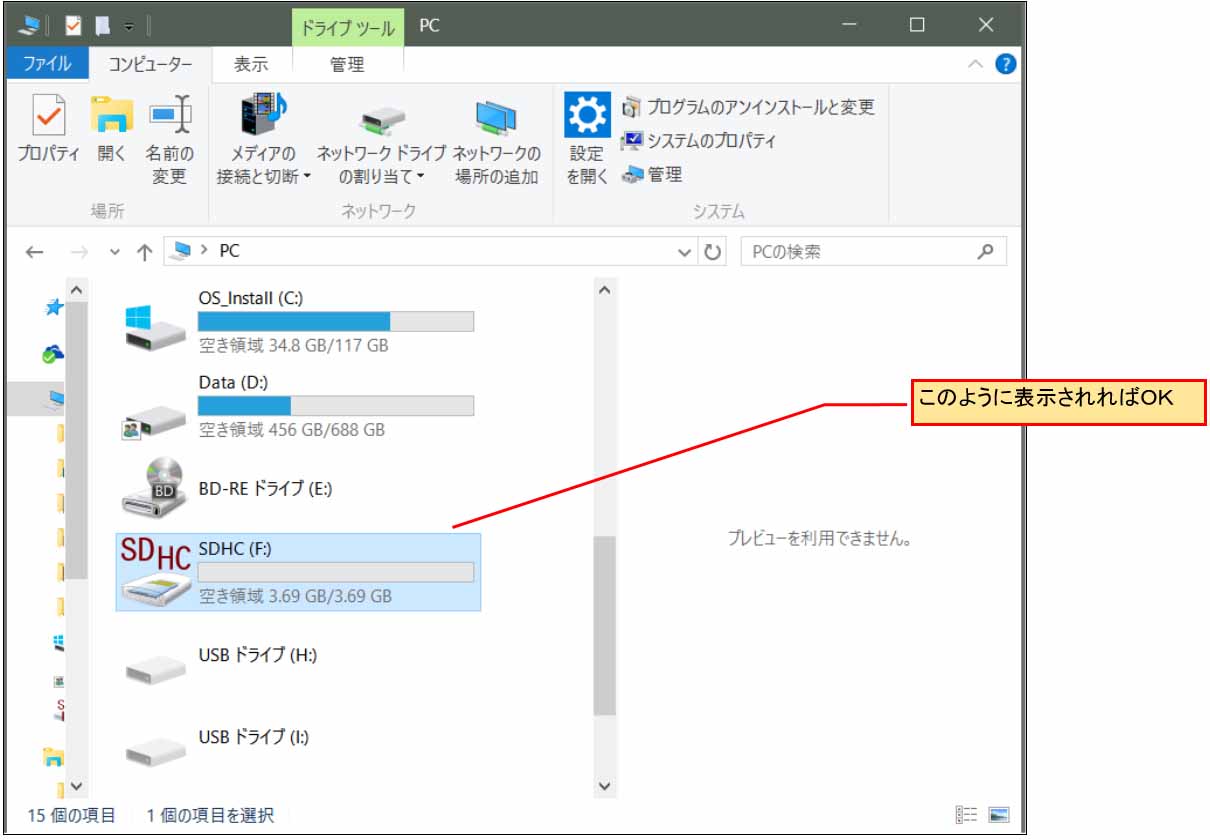Expand the Map network drive (ネットワークドライブの割り当て) dropdown
This screenshot has height=840, width=1210.
point(421,178)
